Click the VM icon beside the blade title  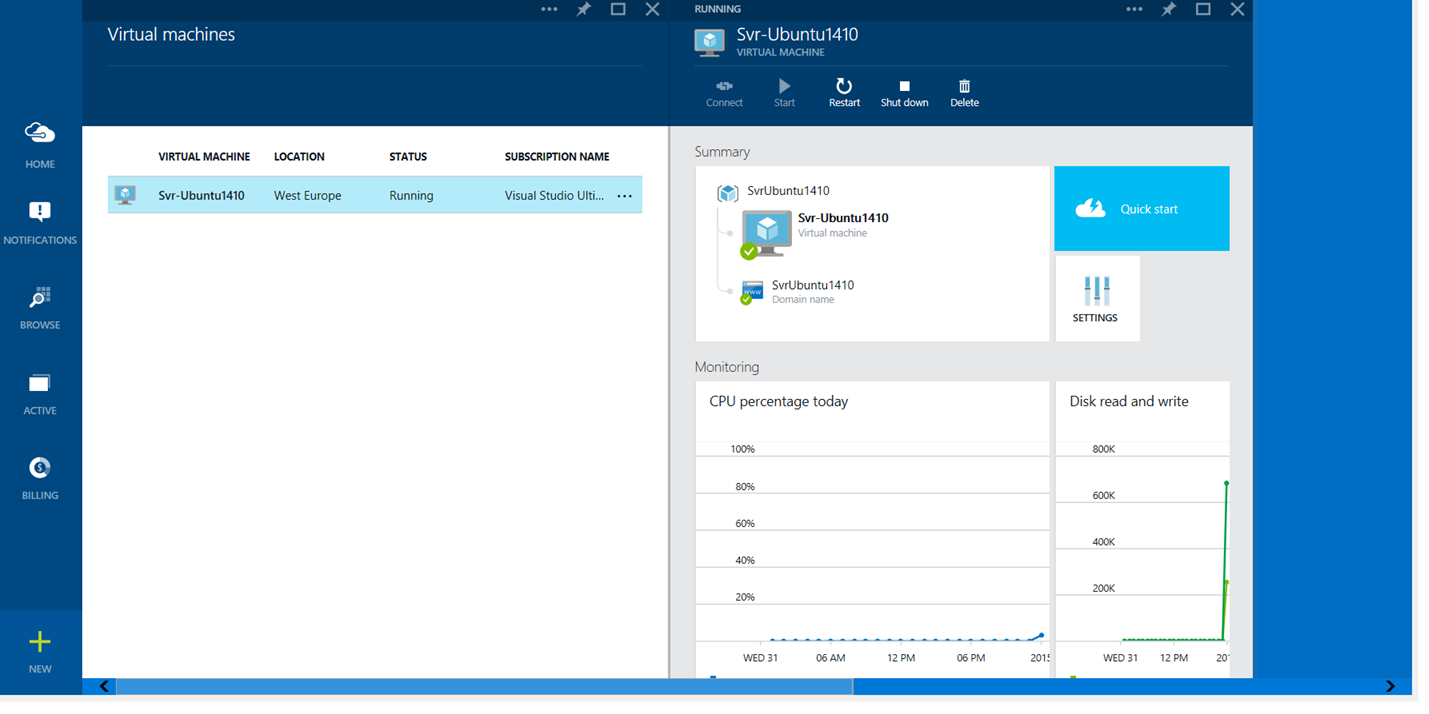[x=710, y=42]
